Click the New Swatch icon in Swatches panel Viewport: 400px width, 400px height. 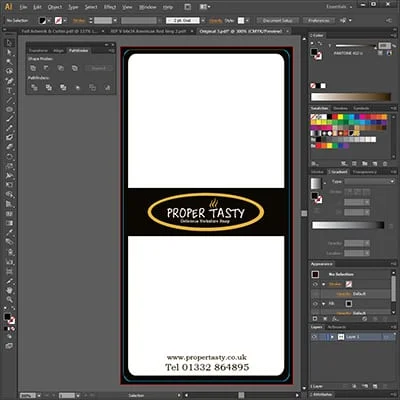375,164
